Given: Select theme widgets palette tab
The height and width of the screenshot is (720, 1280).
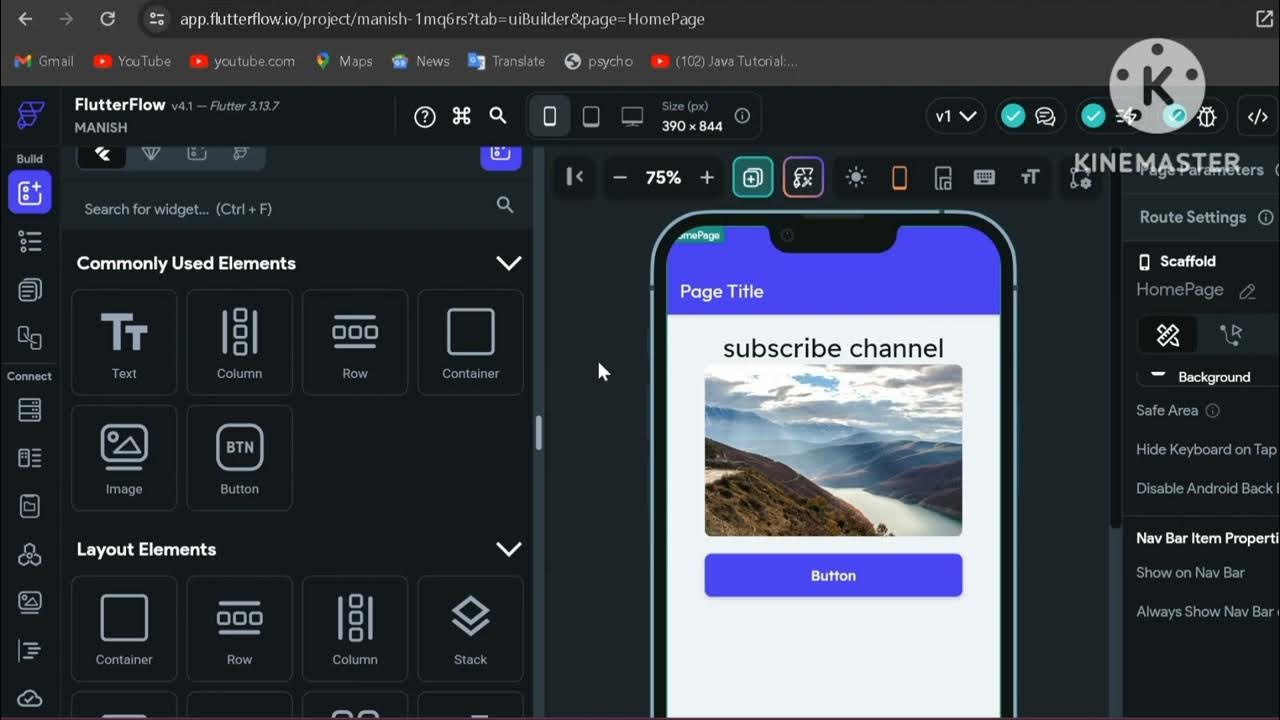Looking at the screenshot, I should 241,154.
